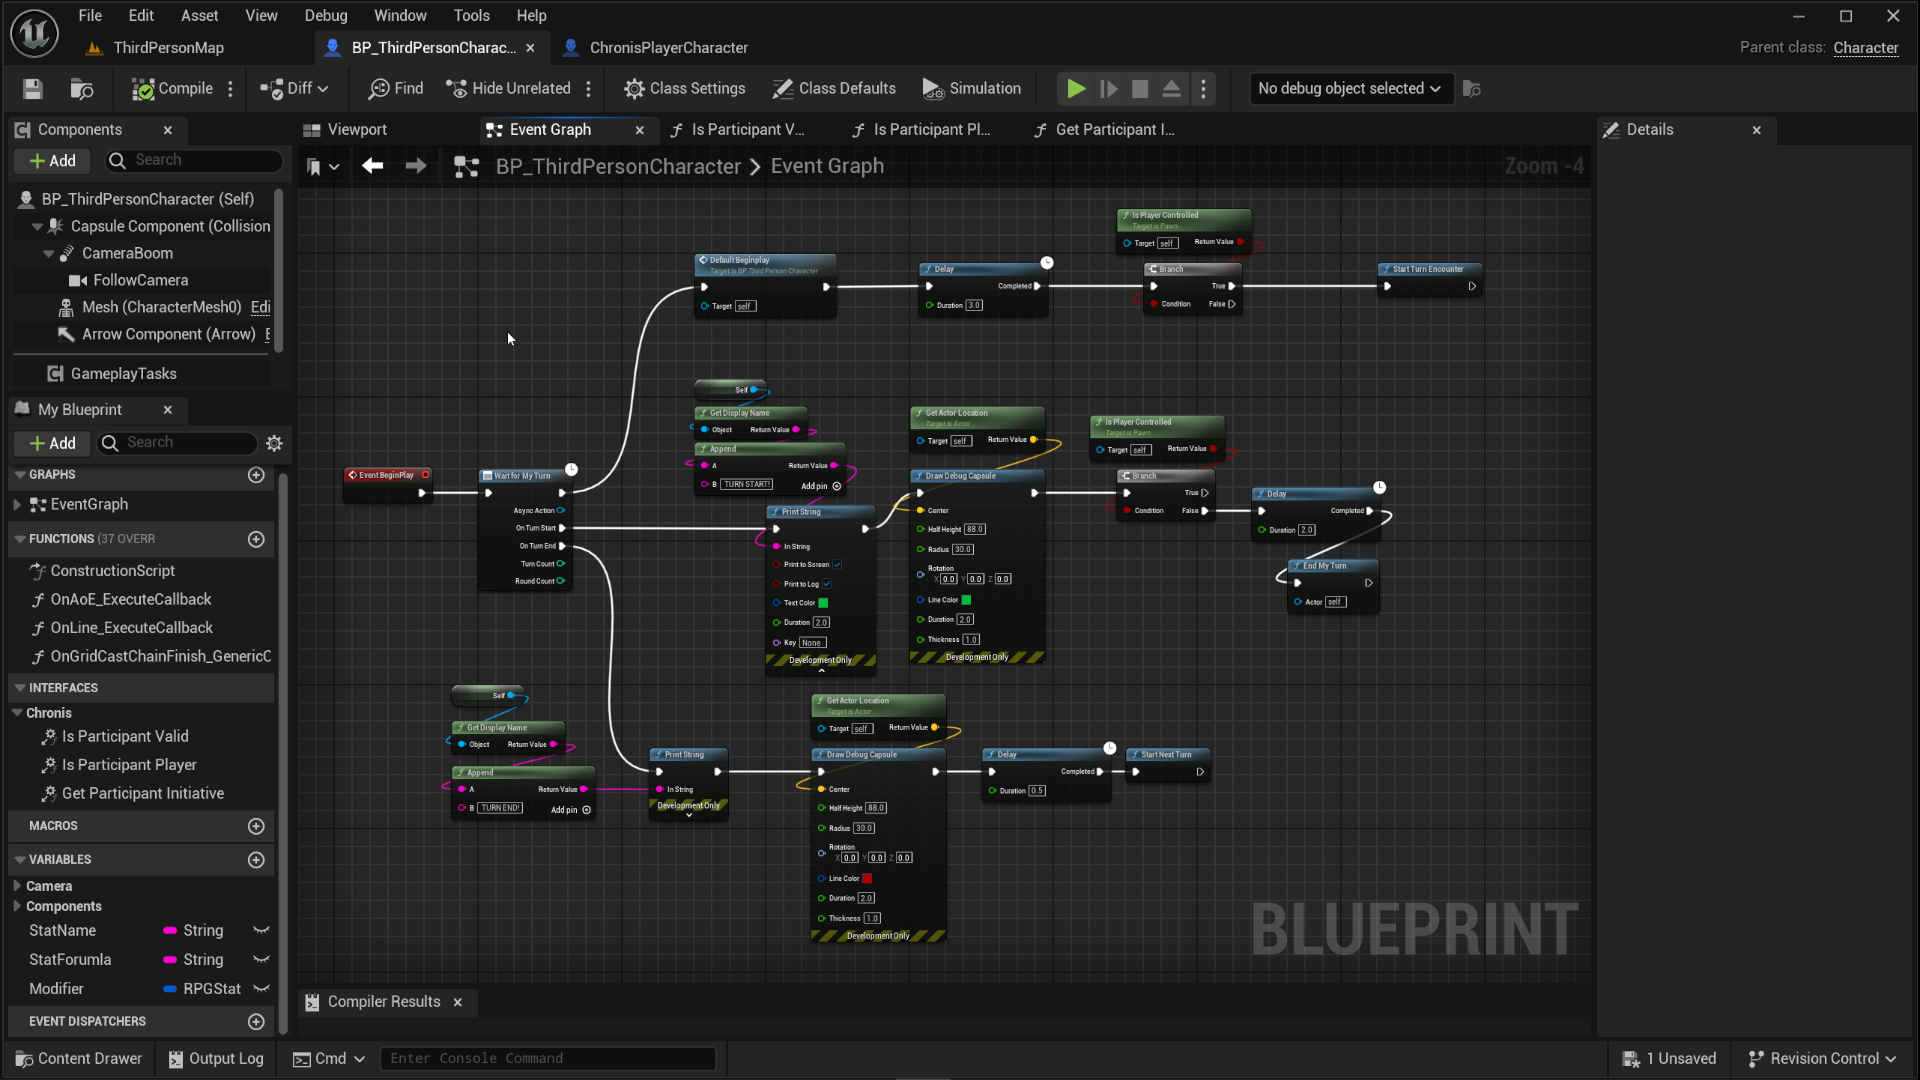Add a new variable with plus icon

256,860
